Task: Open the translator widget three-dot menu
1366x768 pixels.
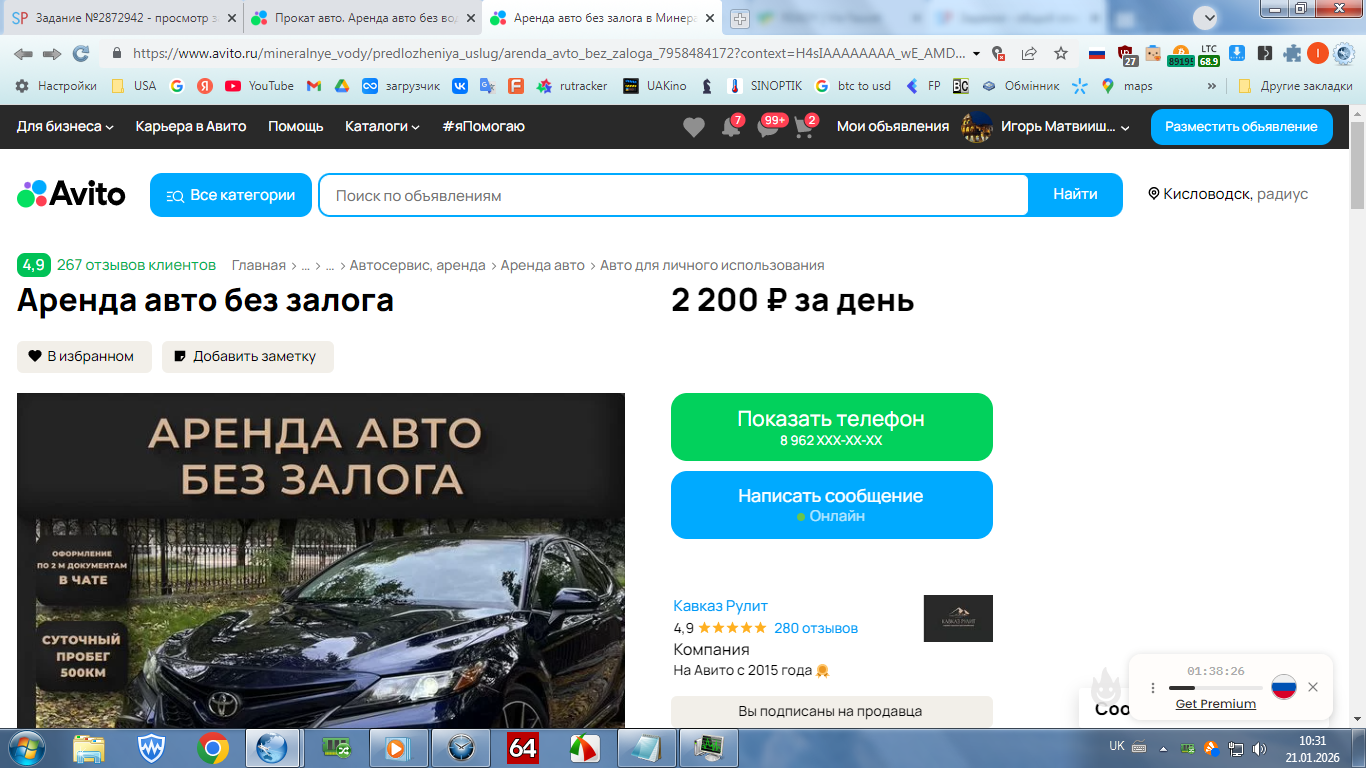Action: (x=1153, y=688)
